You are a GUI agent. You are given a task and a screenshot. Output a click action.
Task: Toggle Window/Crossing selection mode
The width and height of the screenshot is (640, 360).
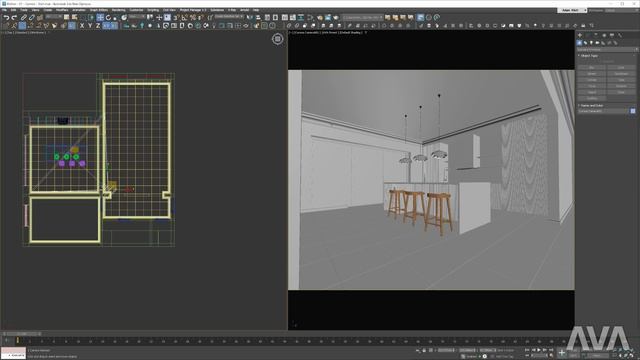(91, 18)
